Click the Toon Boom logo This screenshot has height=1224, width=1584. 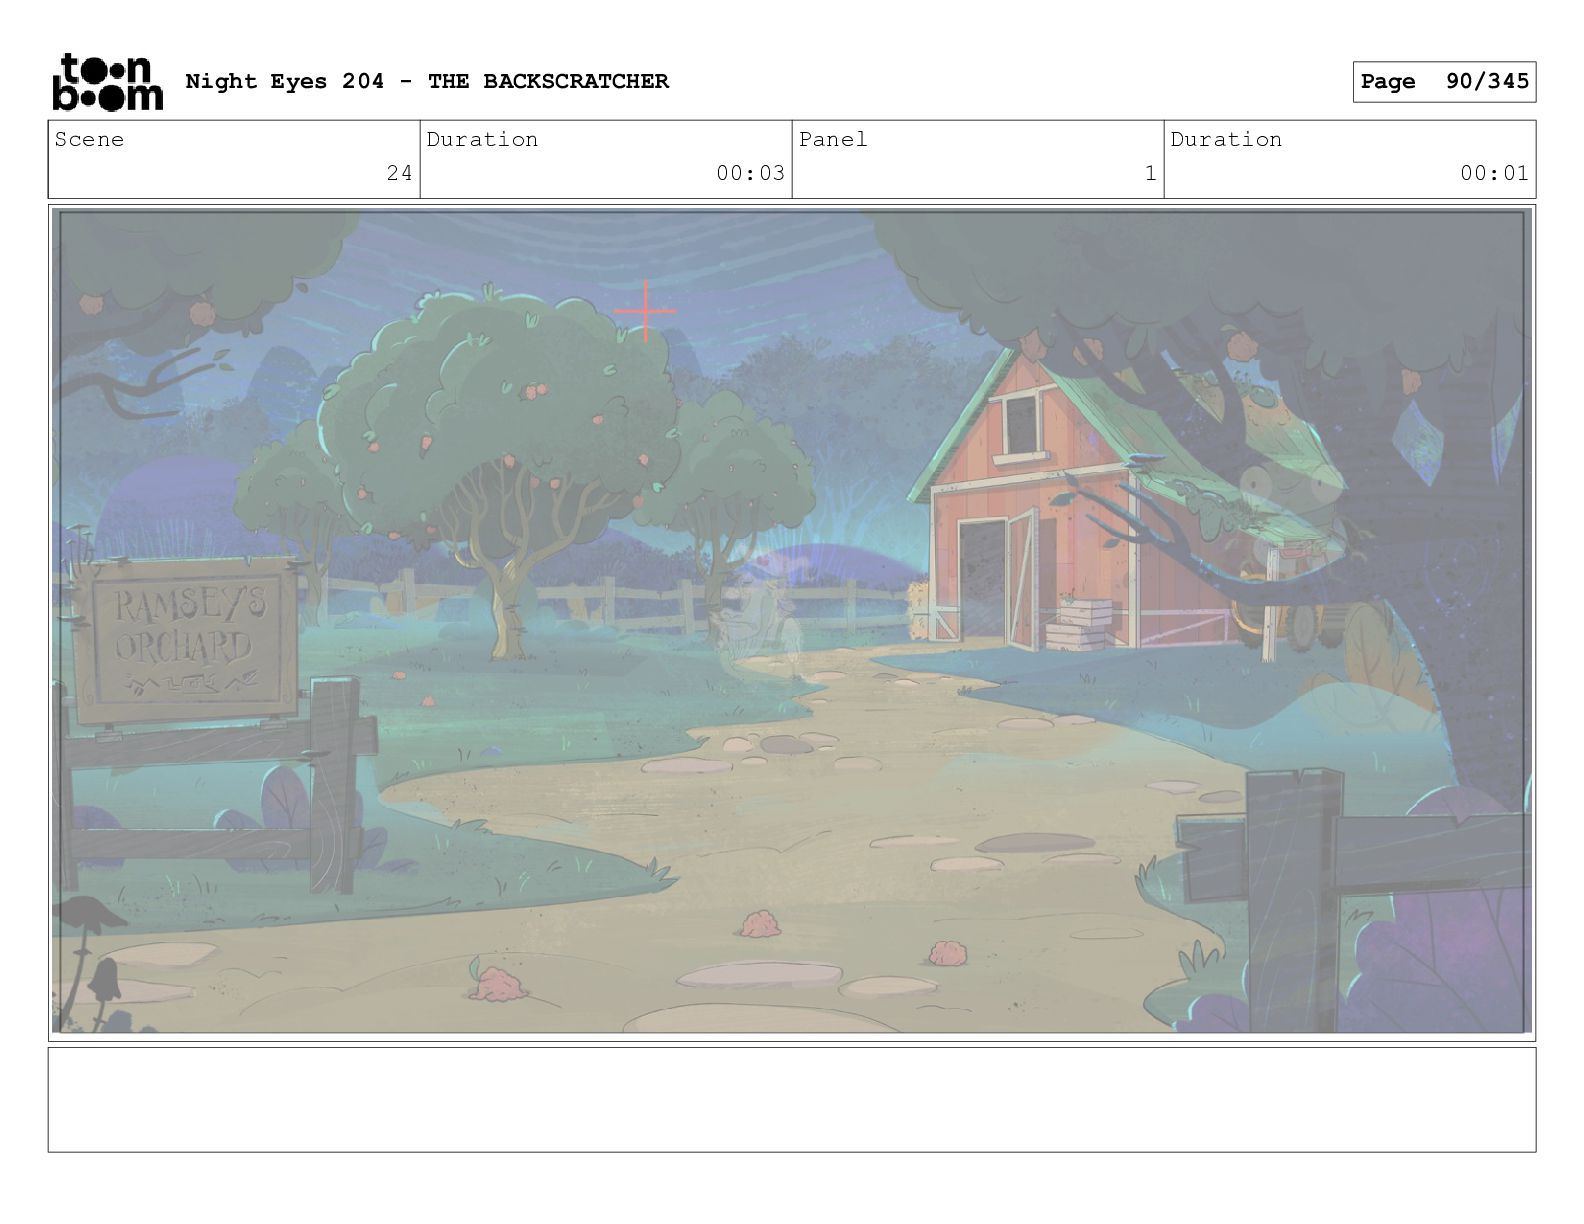107,82
